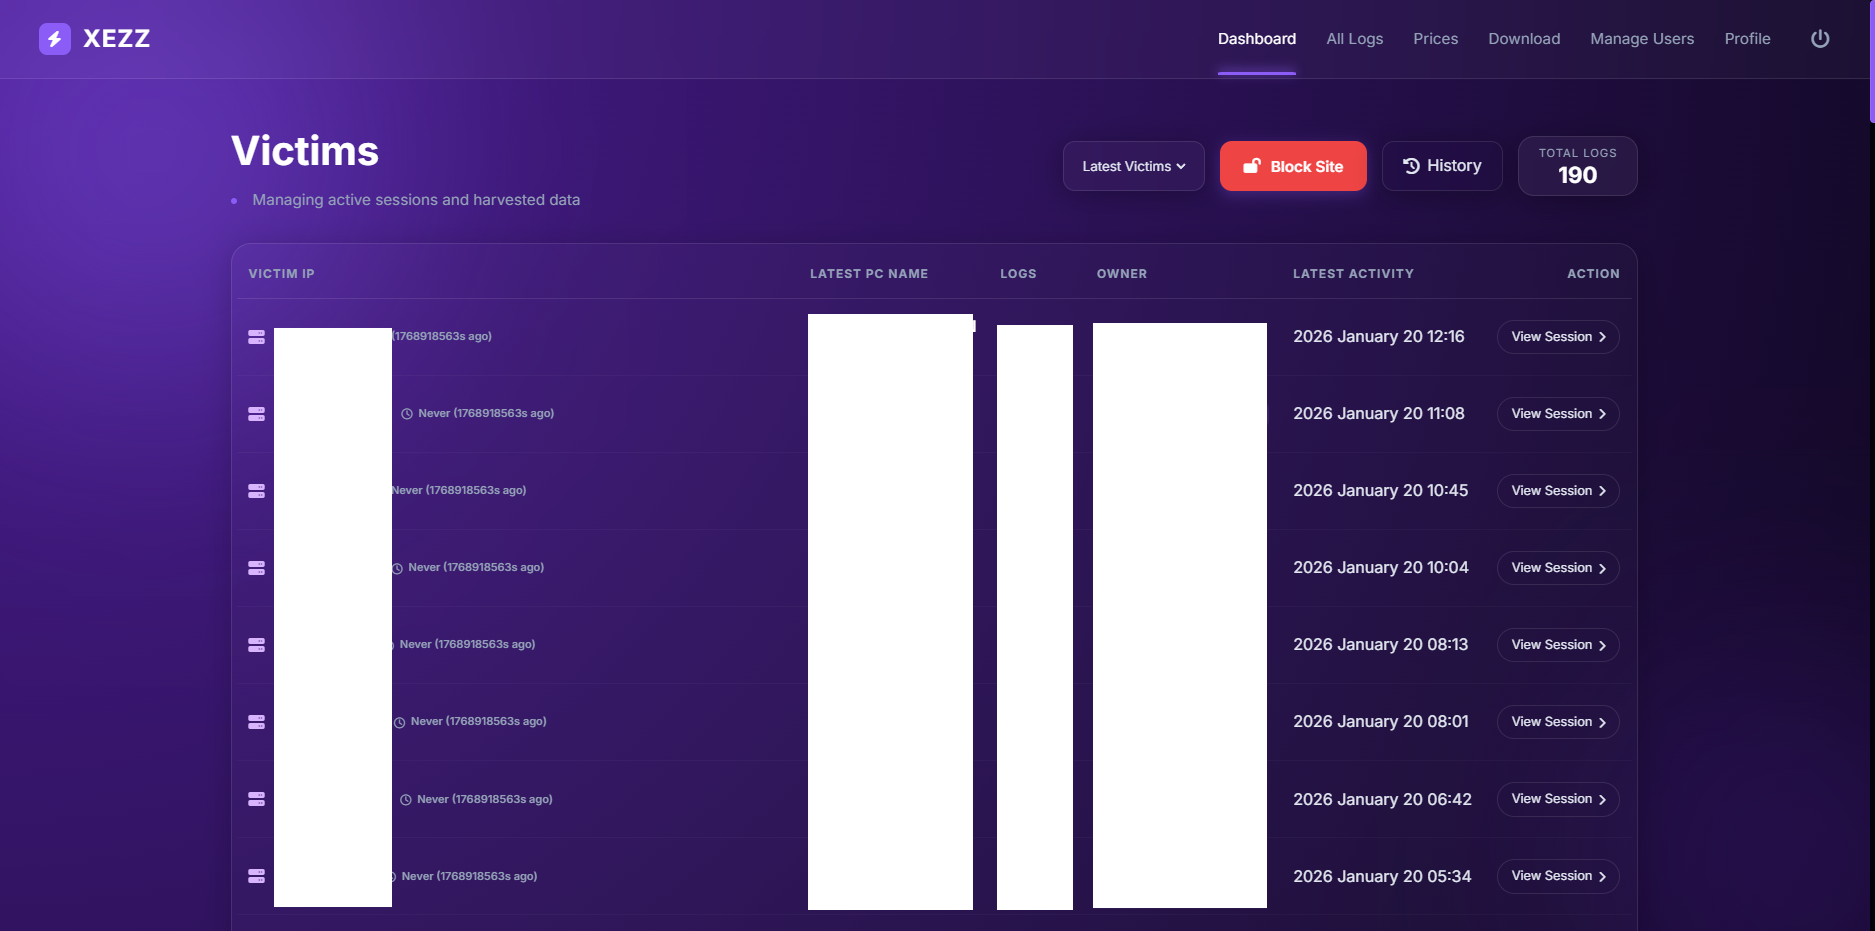Open the Manage Users page
This screenshot has height=931, width=1875.
1642,39
